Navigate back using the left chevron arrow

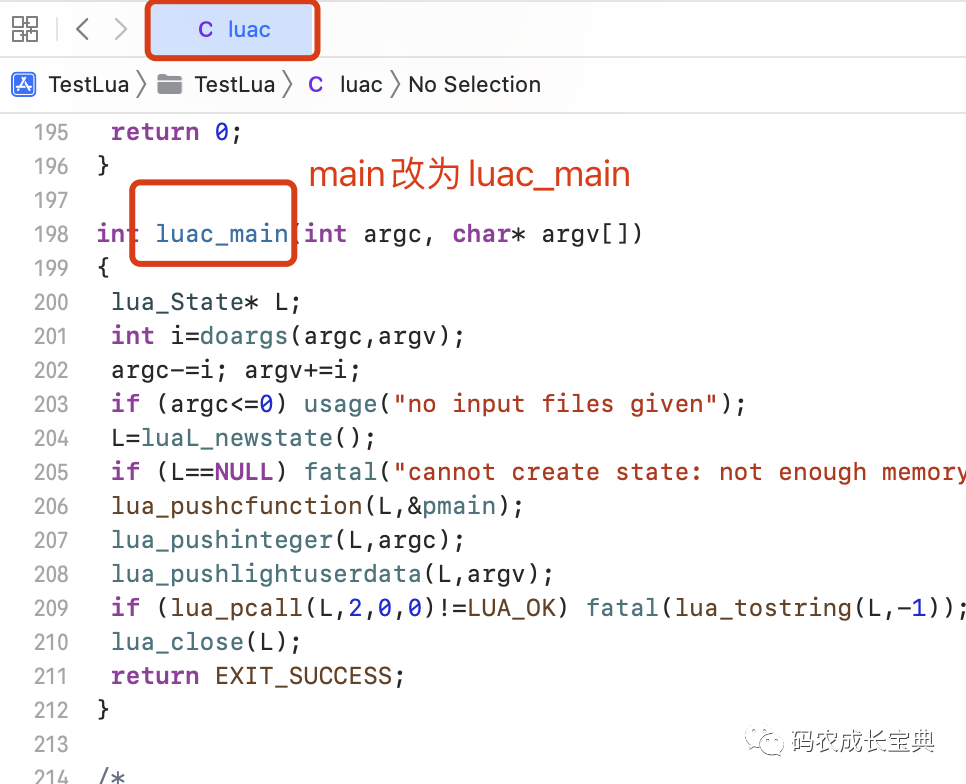[x=82, y=29]
